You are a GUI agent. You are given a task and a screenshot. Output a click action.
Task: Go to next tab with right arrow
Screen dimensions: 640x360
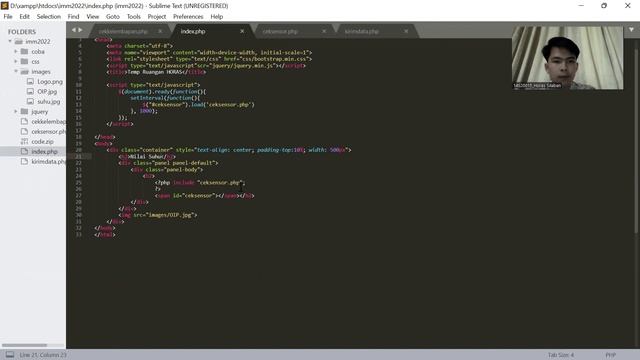(80, 30)
